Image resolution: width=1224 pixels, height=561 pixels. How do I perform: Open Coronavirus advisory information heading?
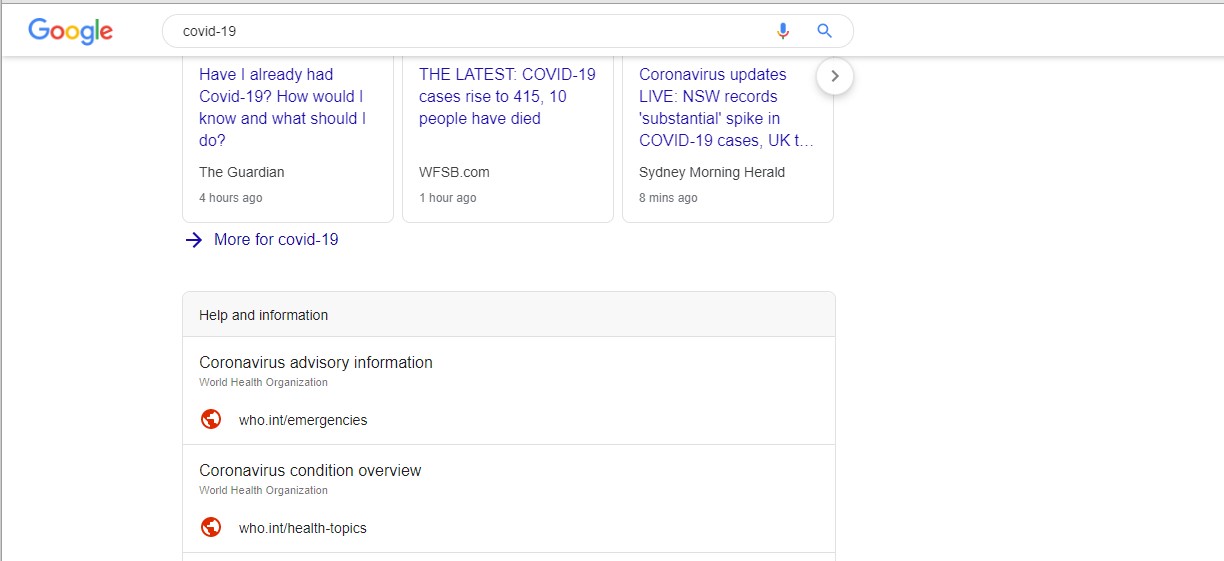coord(316,362)
